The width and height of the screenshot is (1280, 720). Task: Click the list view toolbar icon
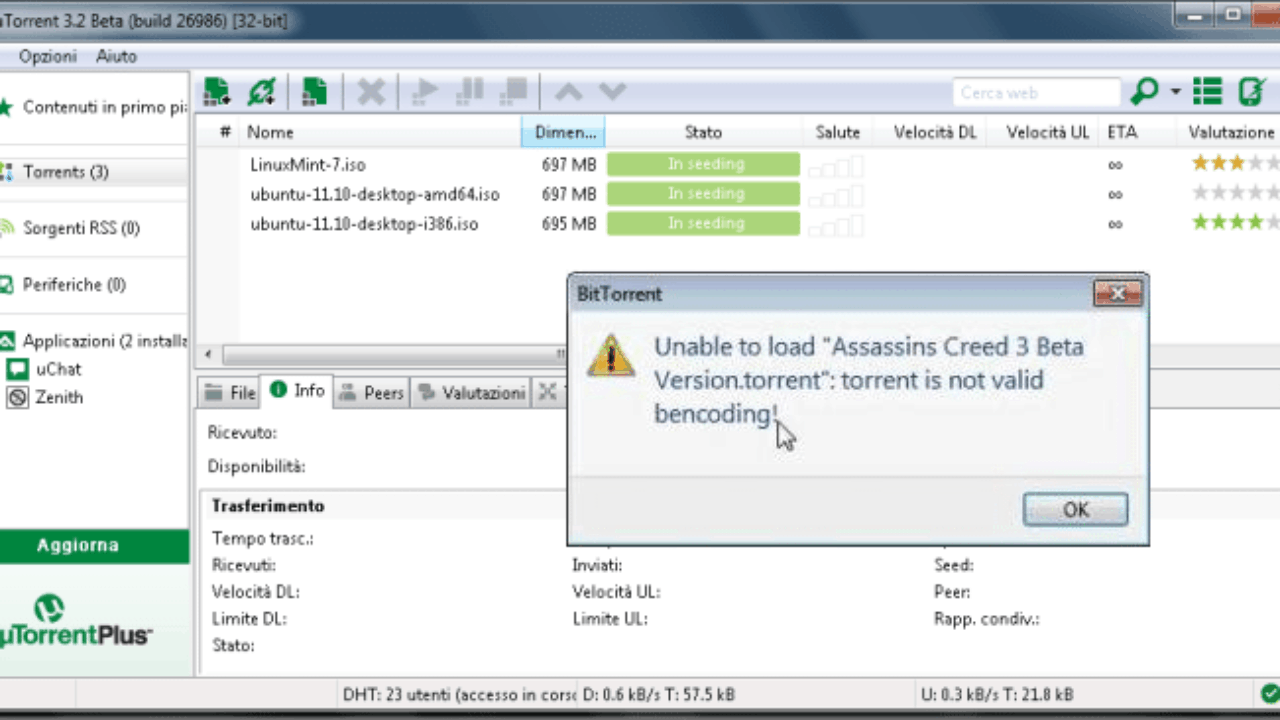[1207, 92]
